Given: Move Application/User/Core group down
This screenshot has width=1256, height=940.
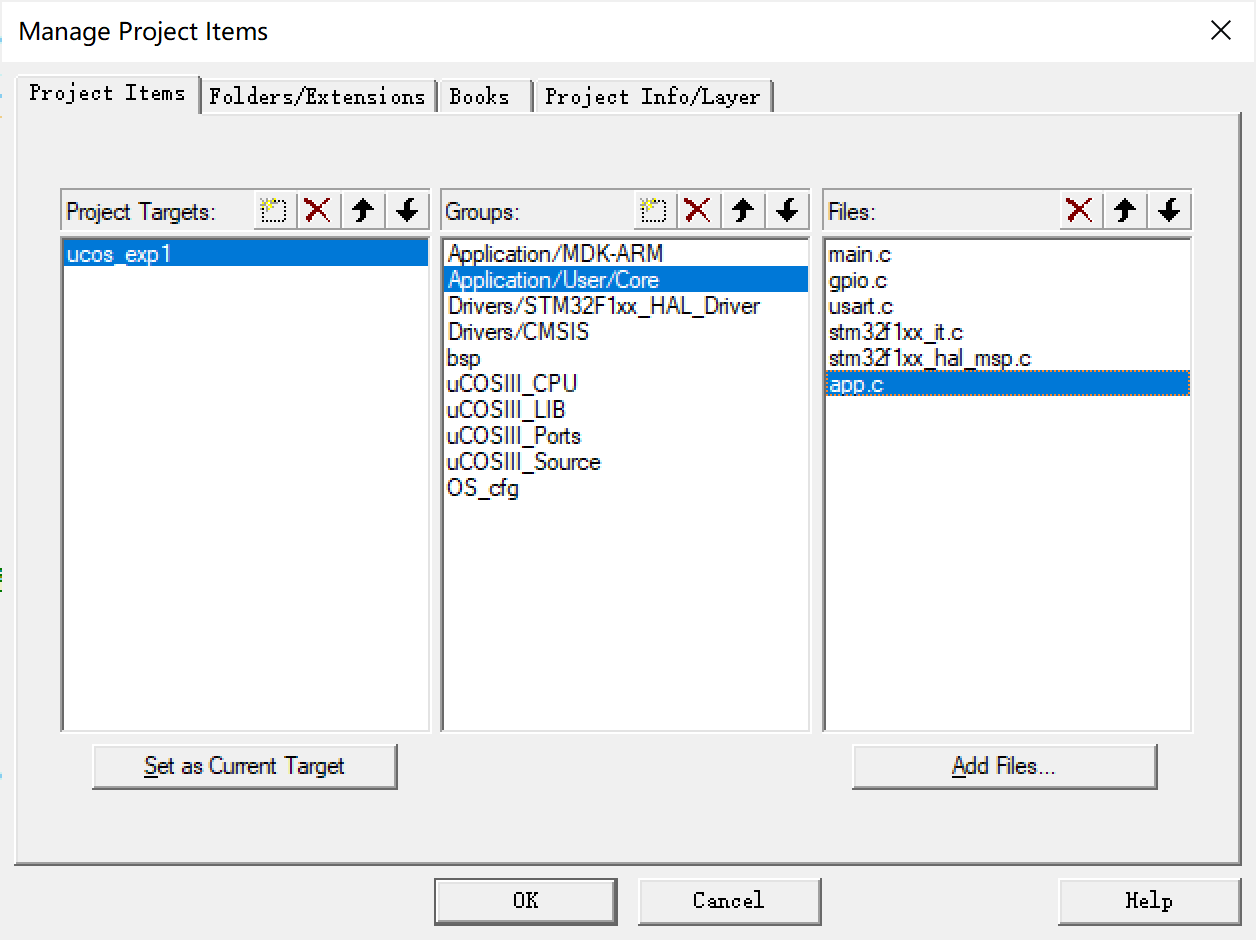Looking at the screenshot, I should [786, 210].
